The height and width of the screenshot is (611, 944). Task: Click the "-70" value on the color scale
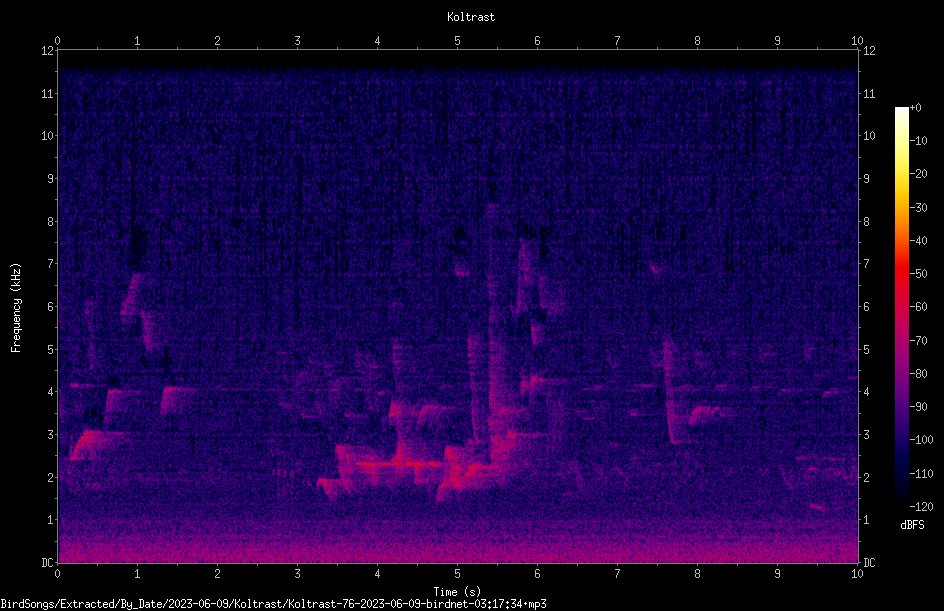coord(918,341)
